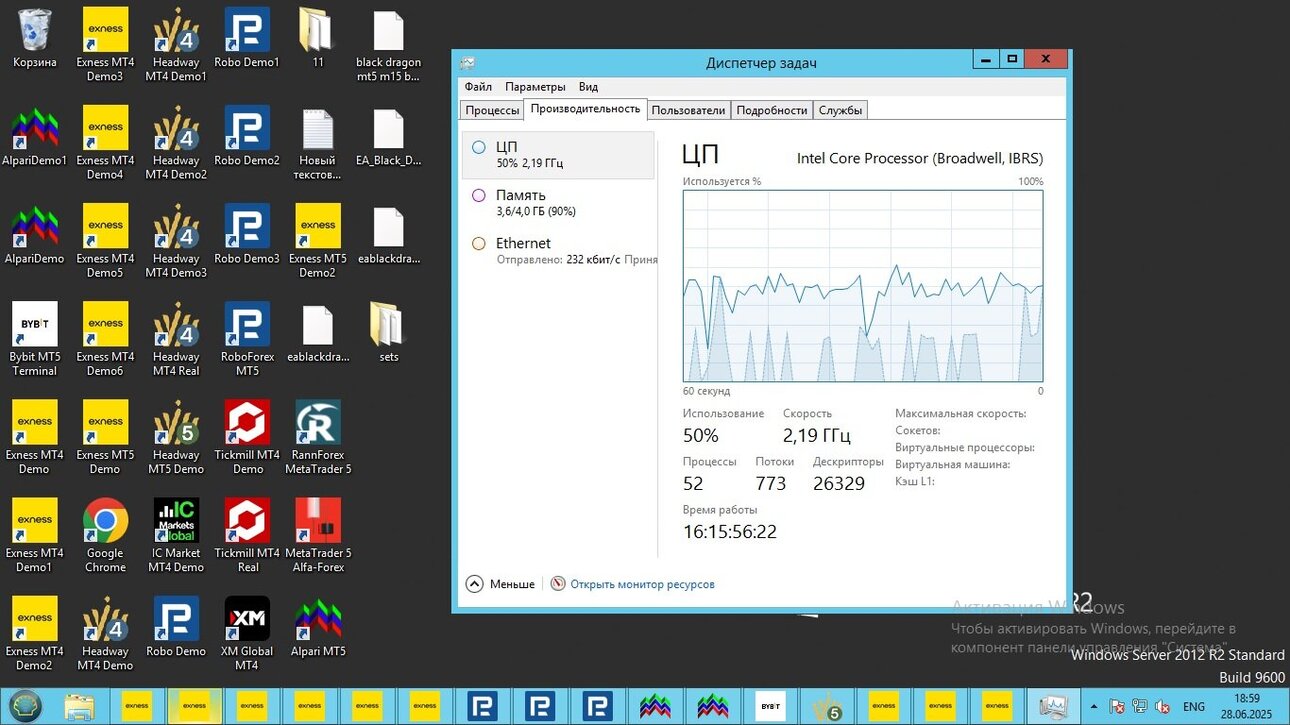Open the Google Chrome desktop shortcut
This screenshot has height=725, width=1290.
click(x=105, y=535)
